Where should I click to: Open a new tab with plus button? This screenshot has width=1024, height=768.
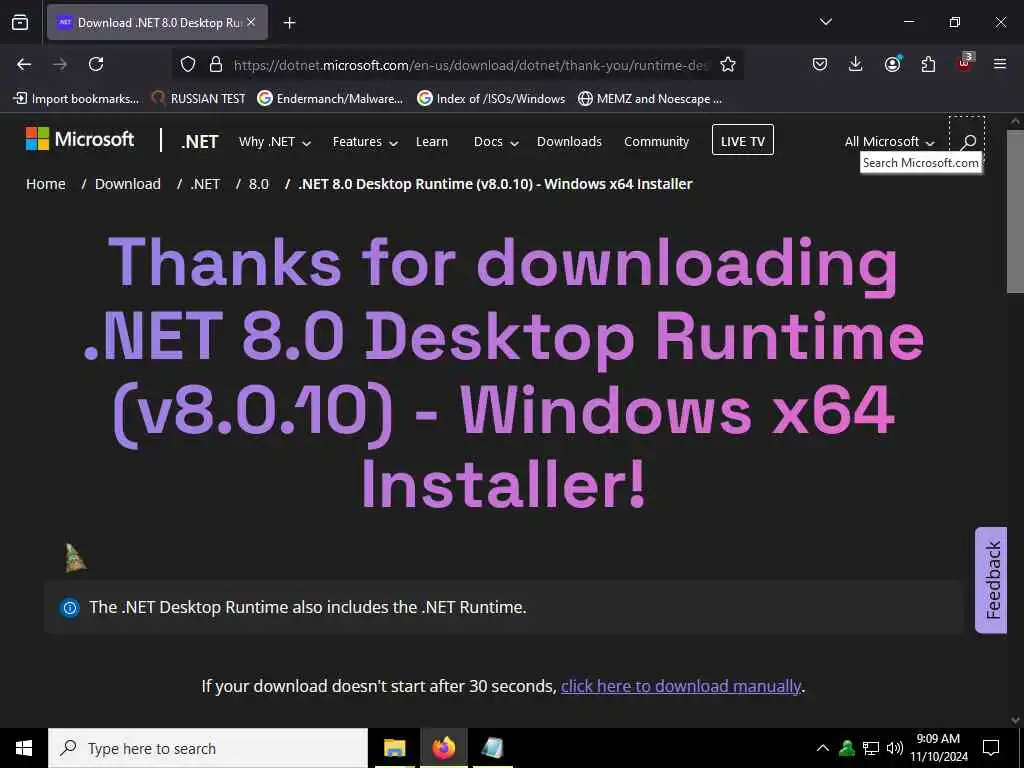coord(289,23)
